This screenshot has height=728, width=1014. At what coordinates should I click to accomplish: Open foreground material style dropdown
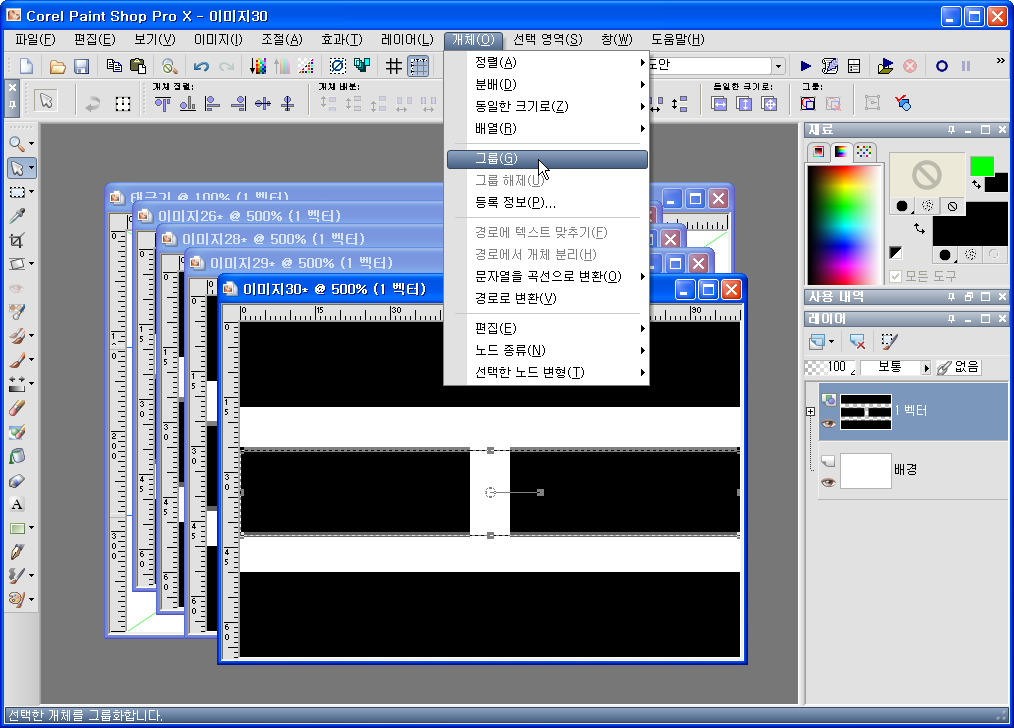click(902, 206)
